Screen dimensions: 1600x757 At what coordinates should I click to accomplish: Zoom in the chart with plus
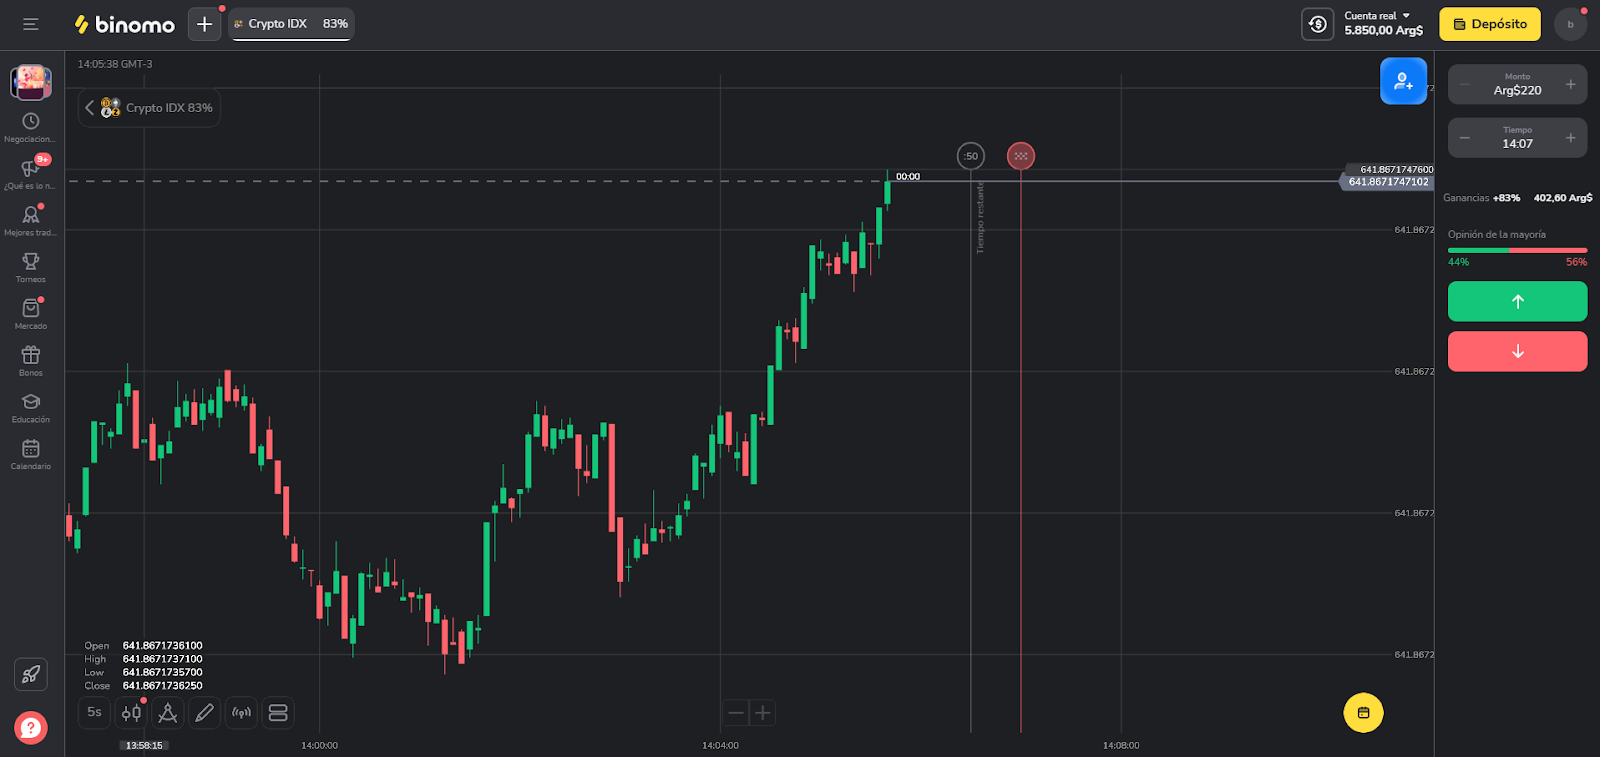coord(763,713)
